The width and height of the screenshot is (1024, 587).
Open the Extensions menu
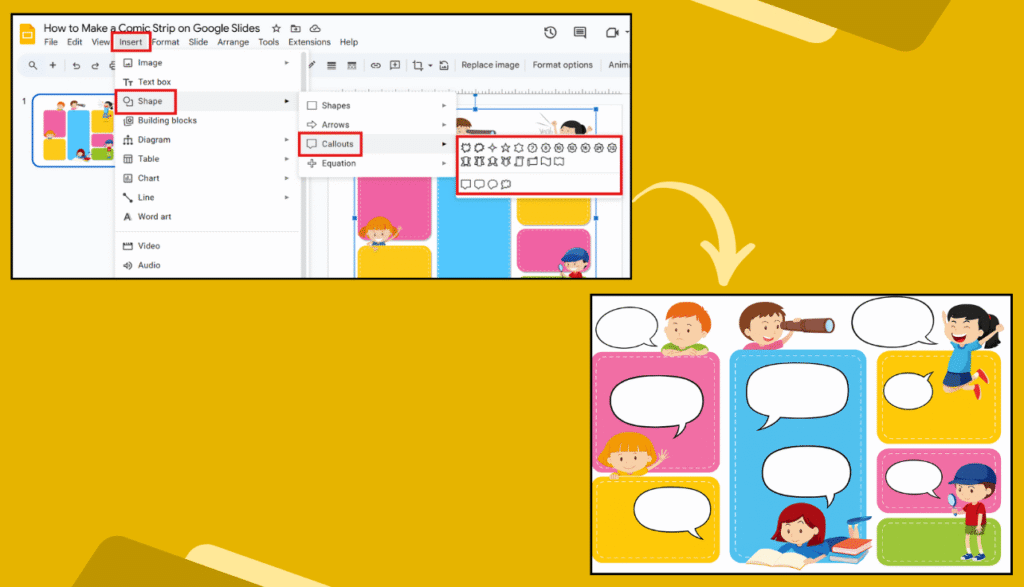[310, 42]
